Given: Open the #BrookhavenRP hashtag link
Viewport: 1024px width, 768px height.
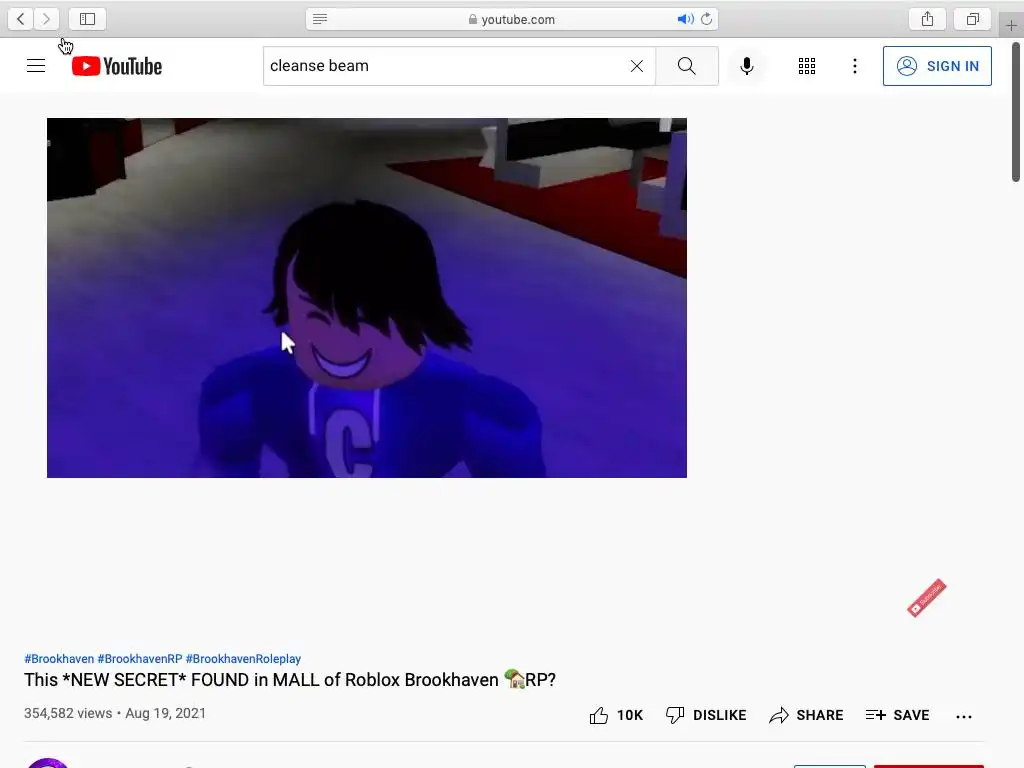Looking at the screenshot, I should click(x=140, y=659).
